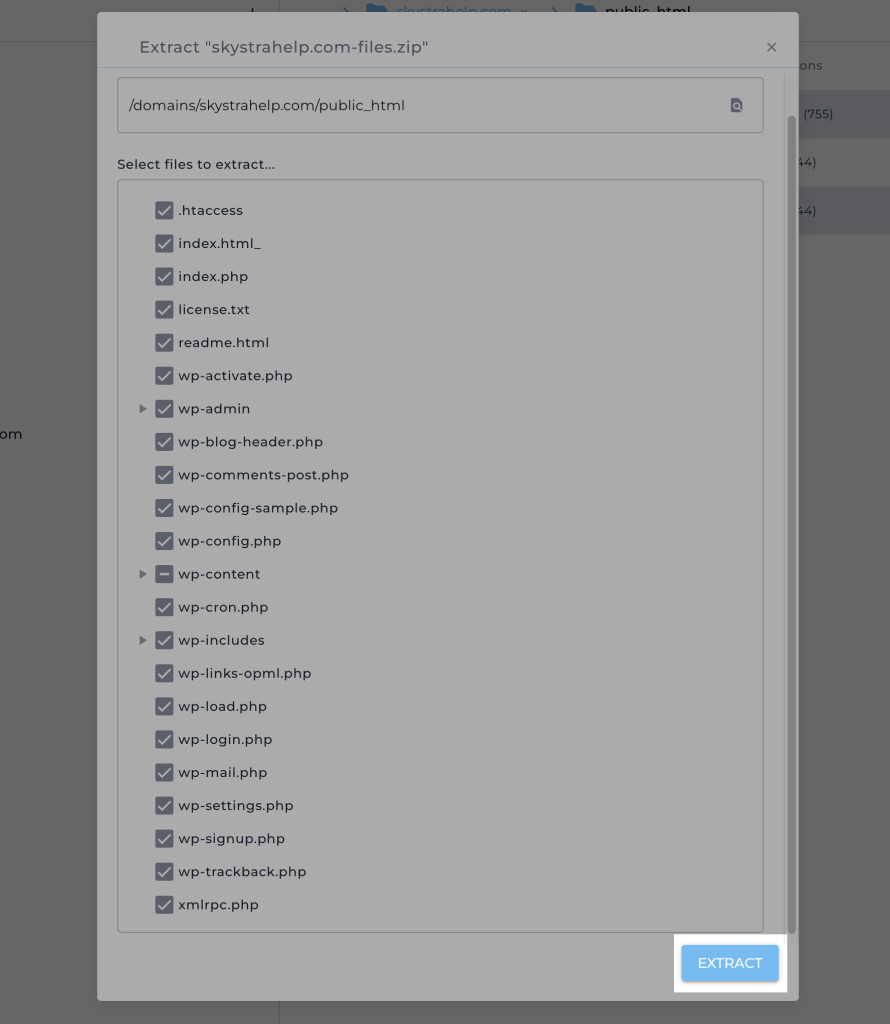Screen dimensions: 890x1024
Task: Click the wp-trackback.php file name
Action: pyautogui.click(x=242, y=872)
